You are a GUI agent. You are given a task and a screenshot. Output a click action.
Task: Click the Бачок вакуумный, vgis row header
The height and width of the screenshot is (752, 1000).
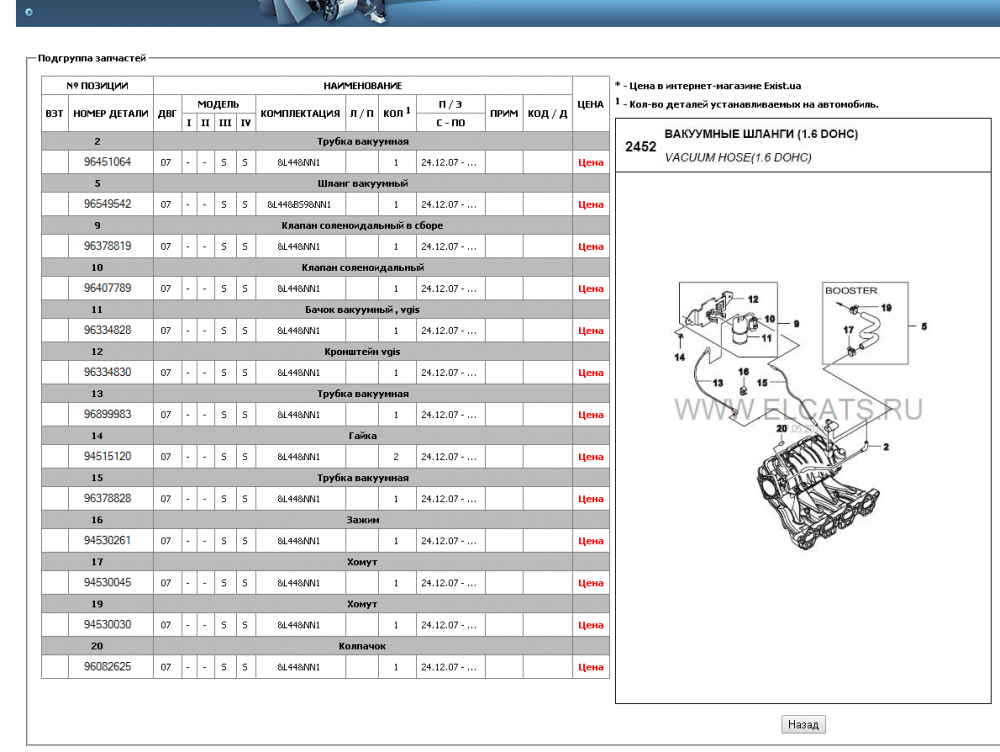point(325,310)
